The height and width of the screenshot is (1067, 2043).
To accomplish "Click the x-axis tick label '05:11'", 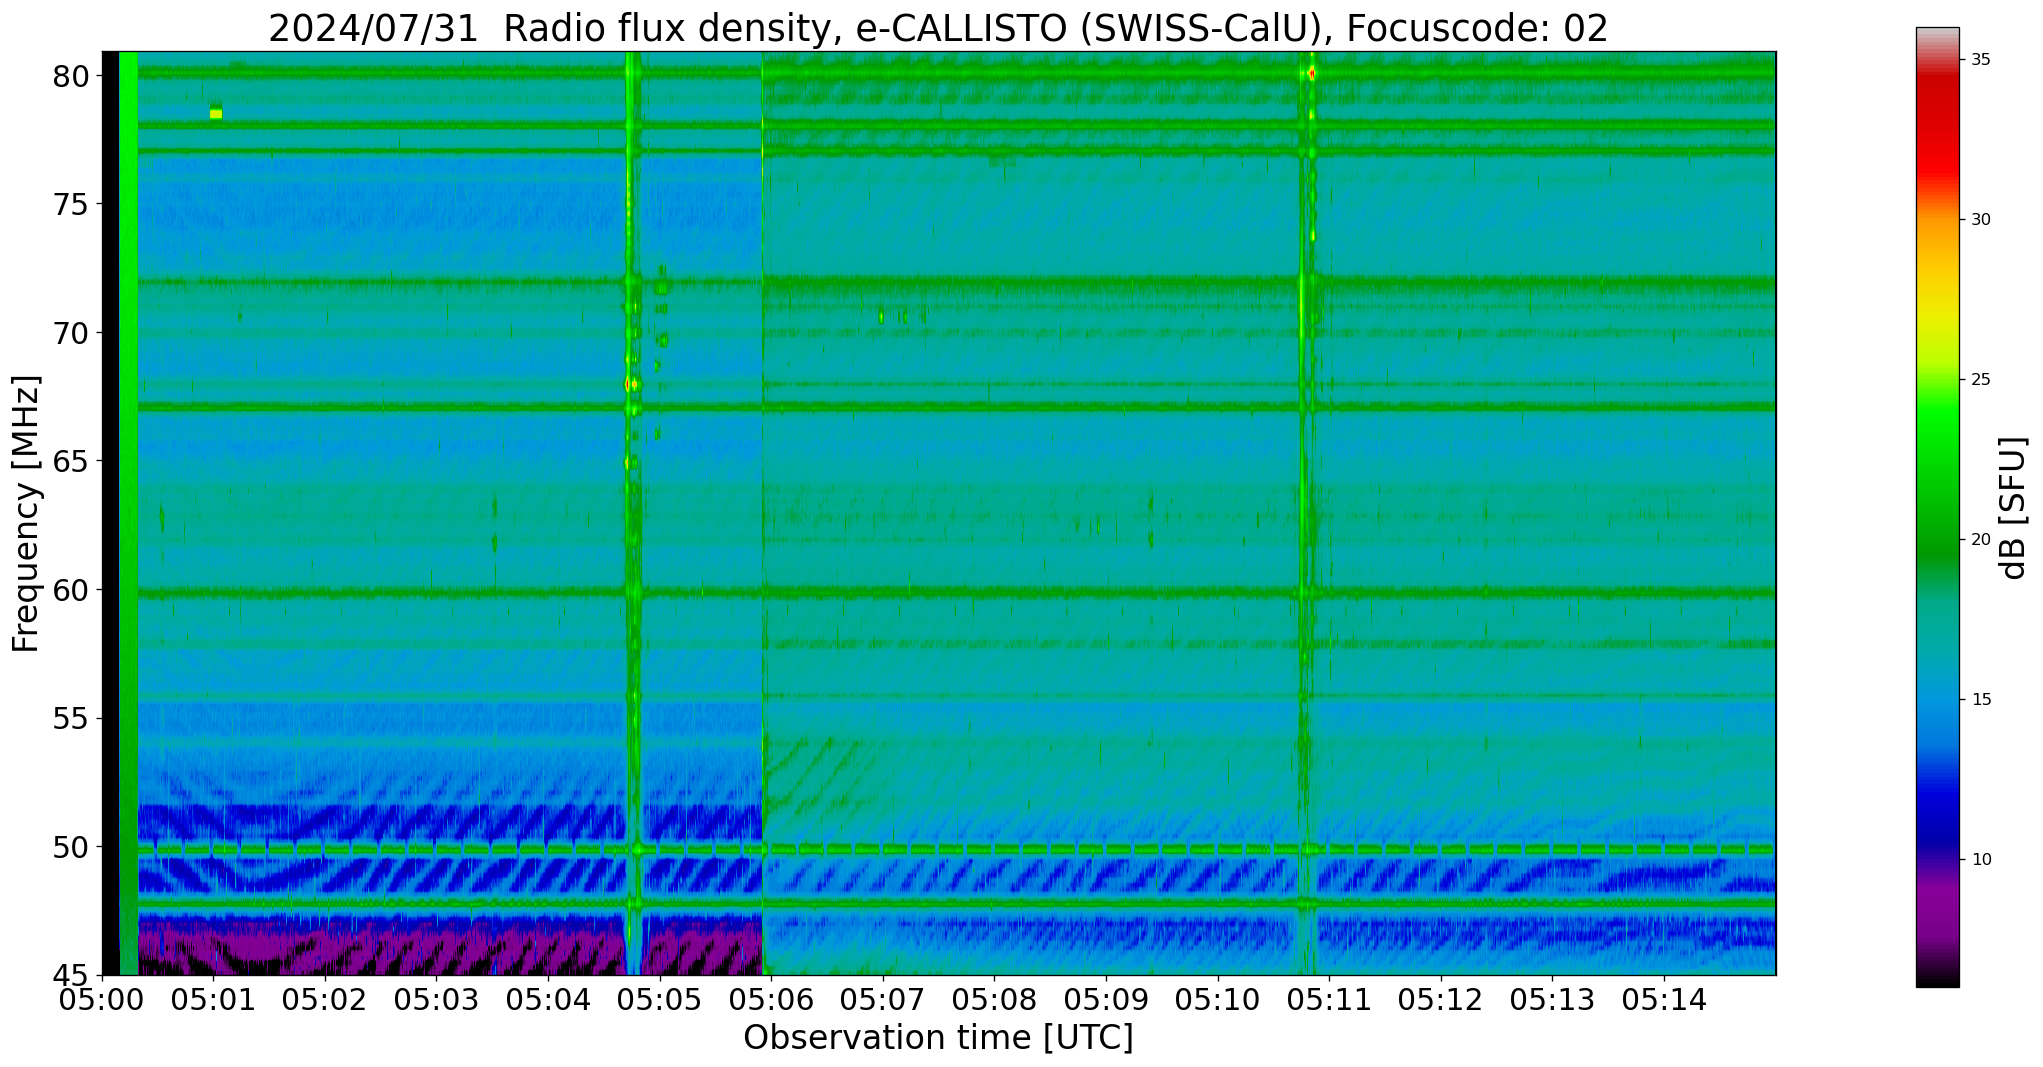I will (1329, 999).
